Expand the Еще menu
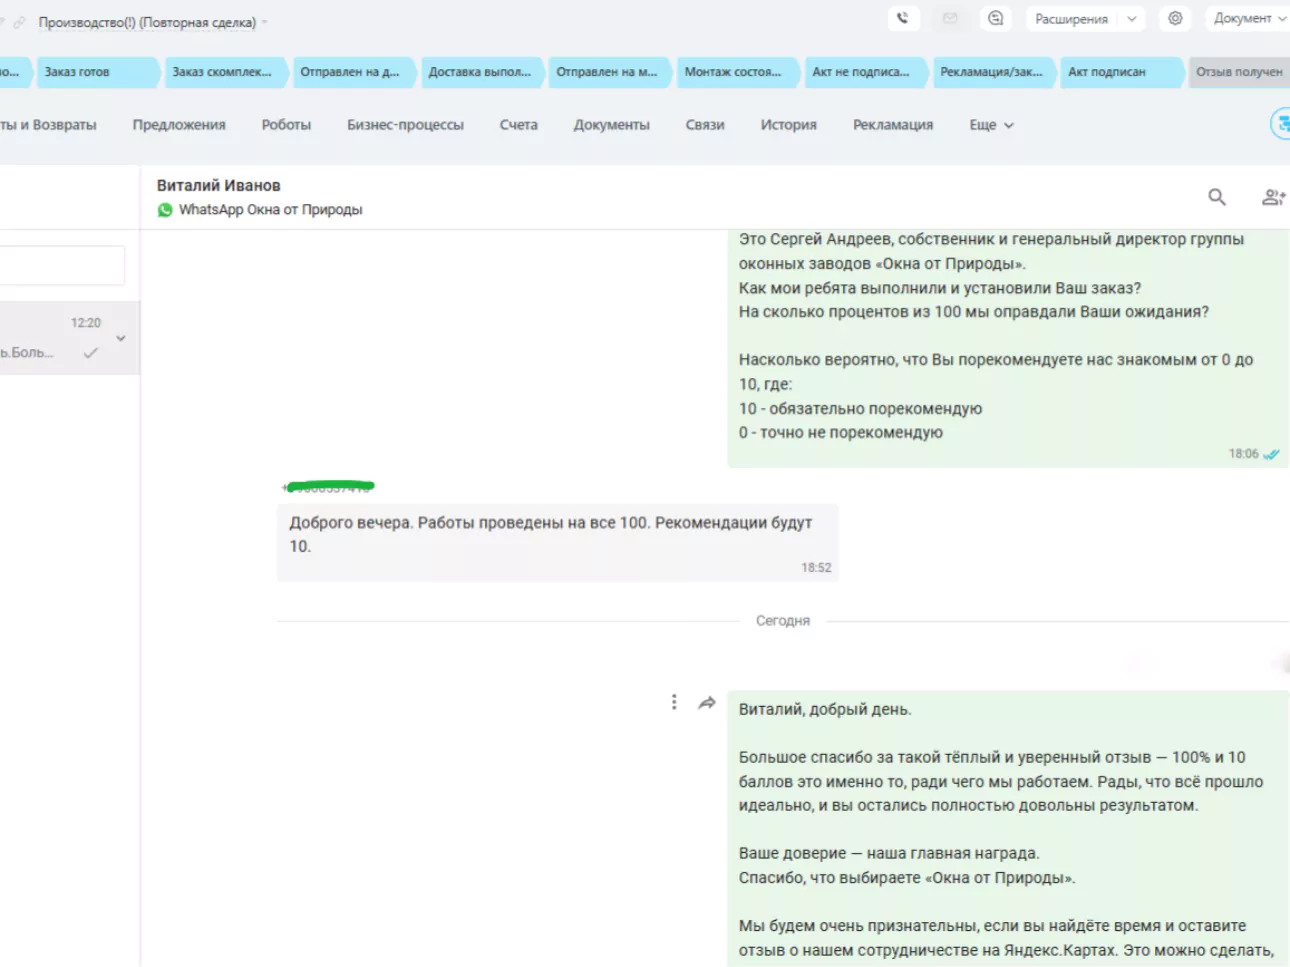Viewport: 1290px width, 967px height. (x=991, y=125)
